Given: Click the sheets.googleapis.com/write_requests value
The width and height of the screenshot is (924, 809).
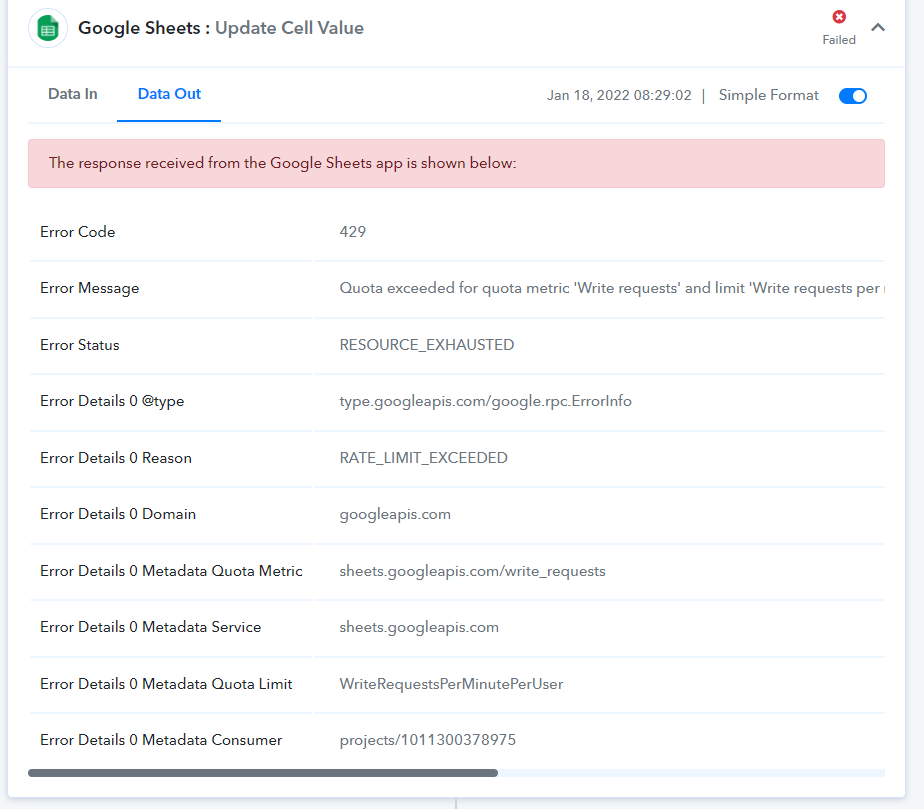Looking at the screenshot, I should [x=472, y=571].
